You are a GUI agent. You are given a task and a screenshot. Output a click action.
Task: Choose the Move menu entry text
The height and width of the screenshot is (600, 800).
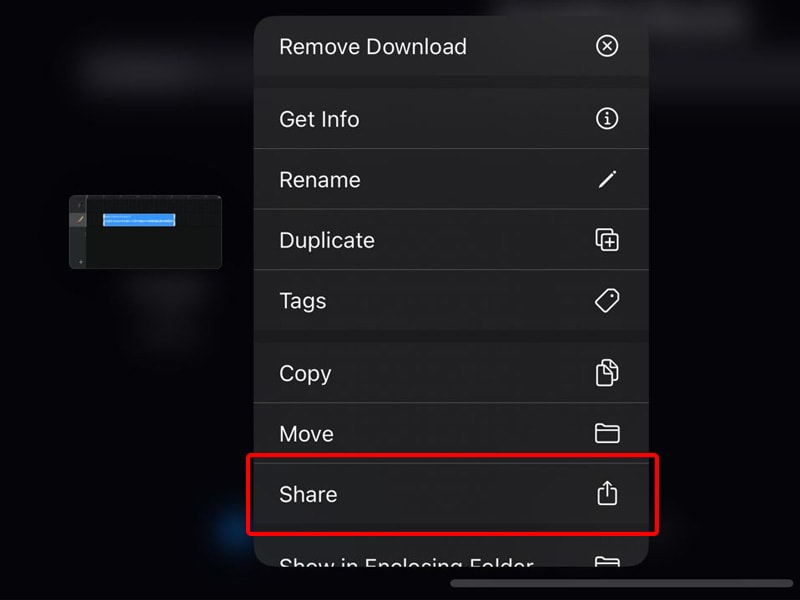[x=307, y=434]
